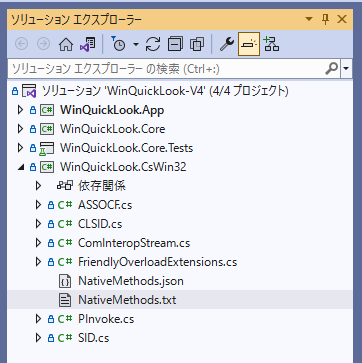Click the C# file icon of ComInteropStream.cs
This screenshot has height=363, width=362.
click(x=65, y=243)
